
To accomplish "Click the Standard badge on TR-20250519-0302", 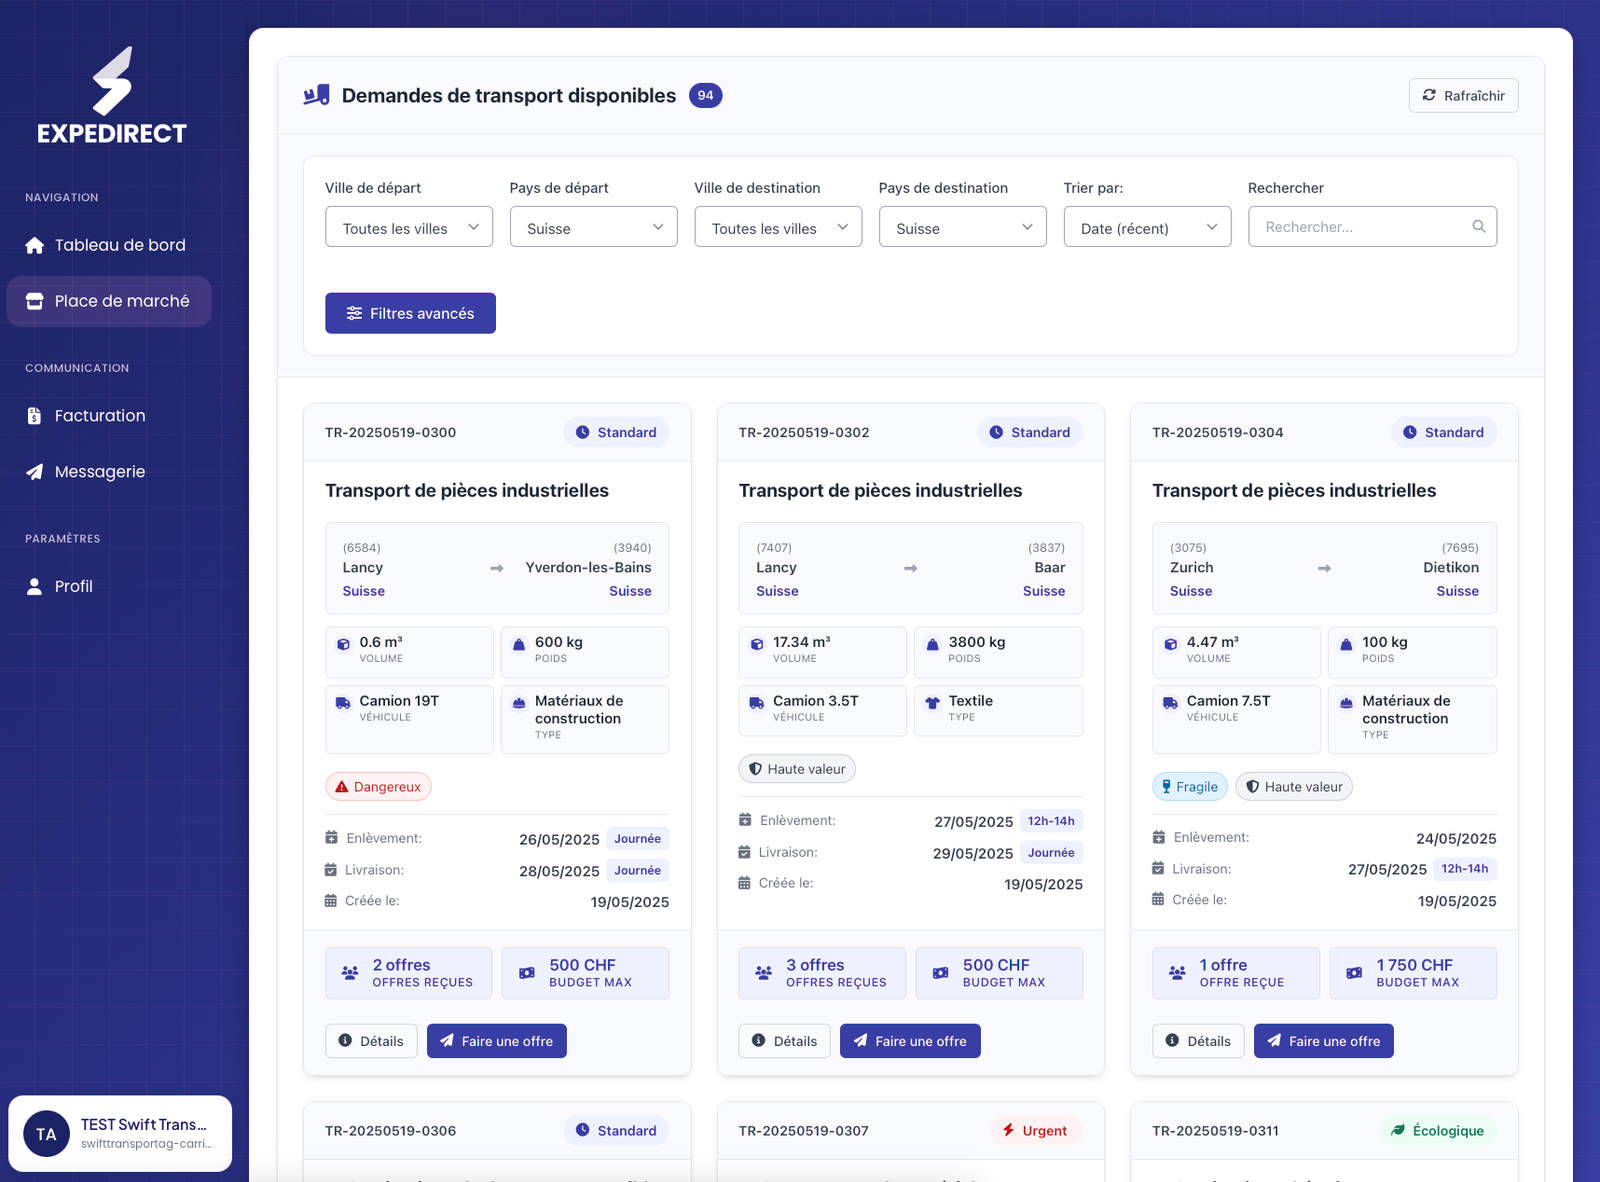I will click(1030, 432).
